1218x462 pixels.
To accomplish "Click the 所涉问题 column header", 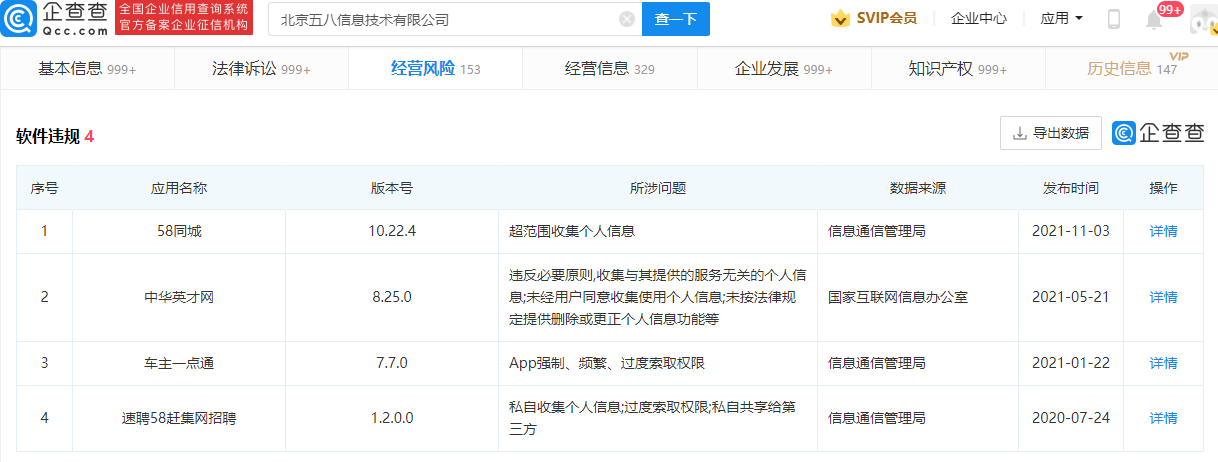I will click(x=657, y=188).
